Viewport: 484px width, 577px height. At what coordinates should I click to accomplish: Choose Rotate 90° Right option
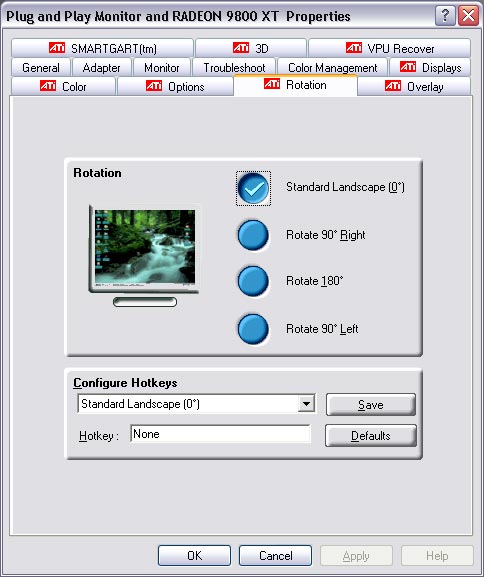[x=253, y=235]
